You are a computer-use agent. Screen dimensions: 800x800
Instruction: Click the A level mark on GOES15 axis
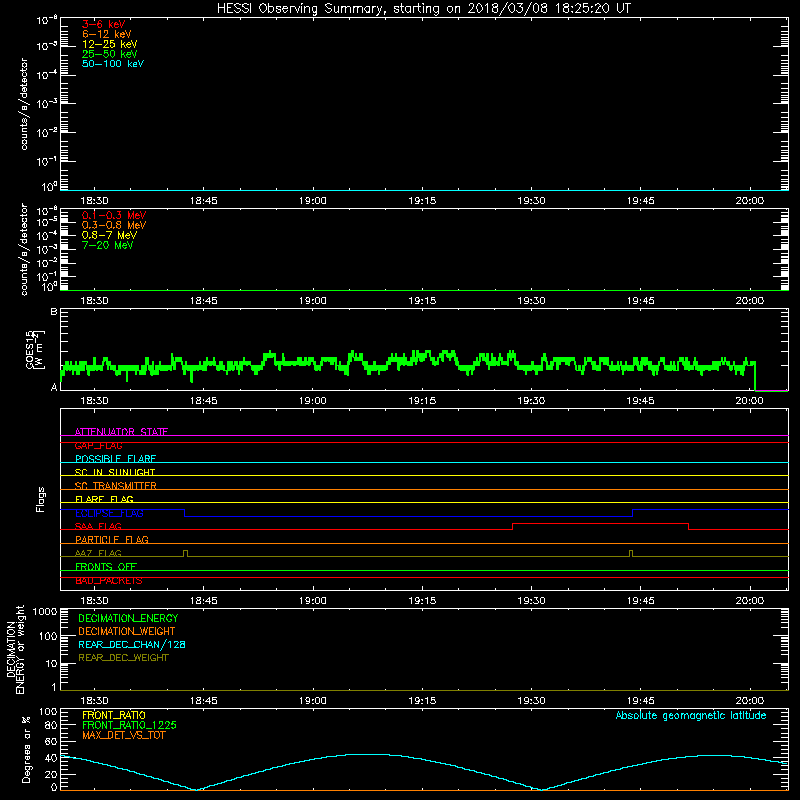tap(54, 387)
